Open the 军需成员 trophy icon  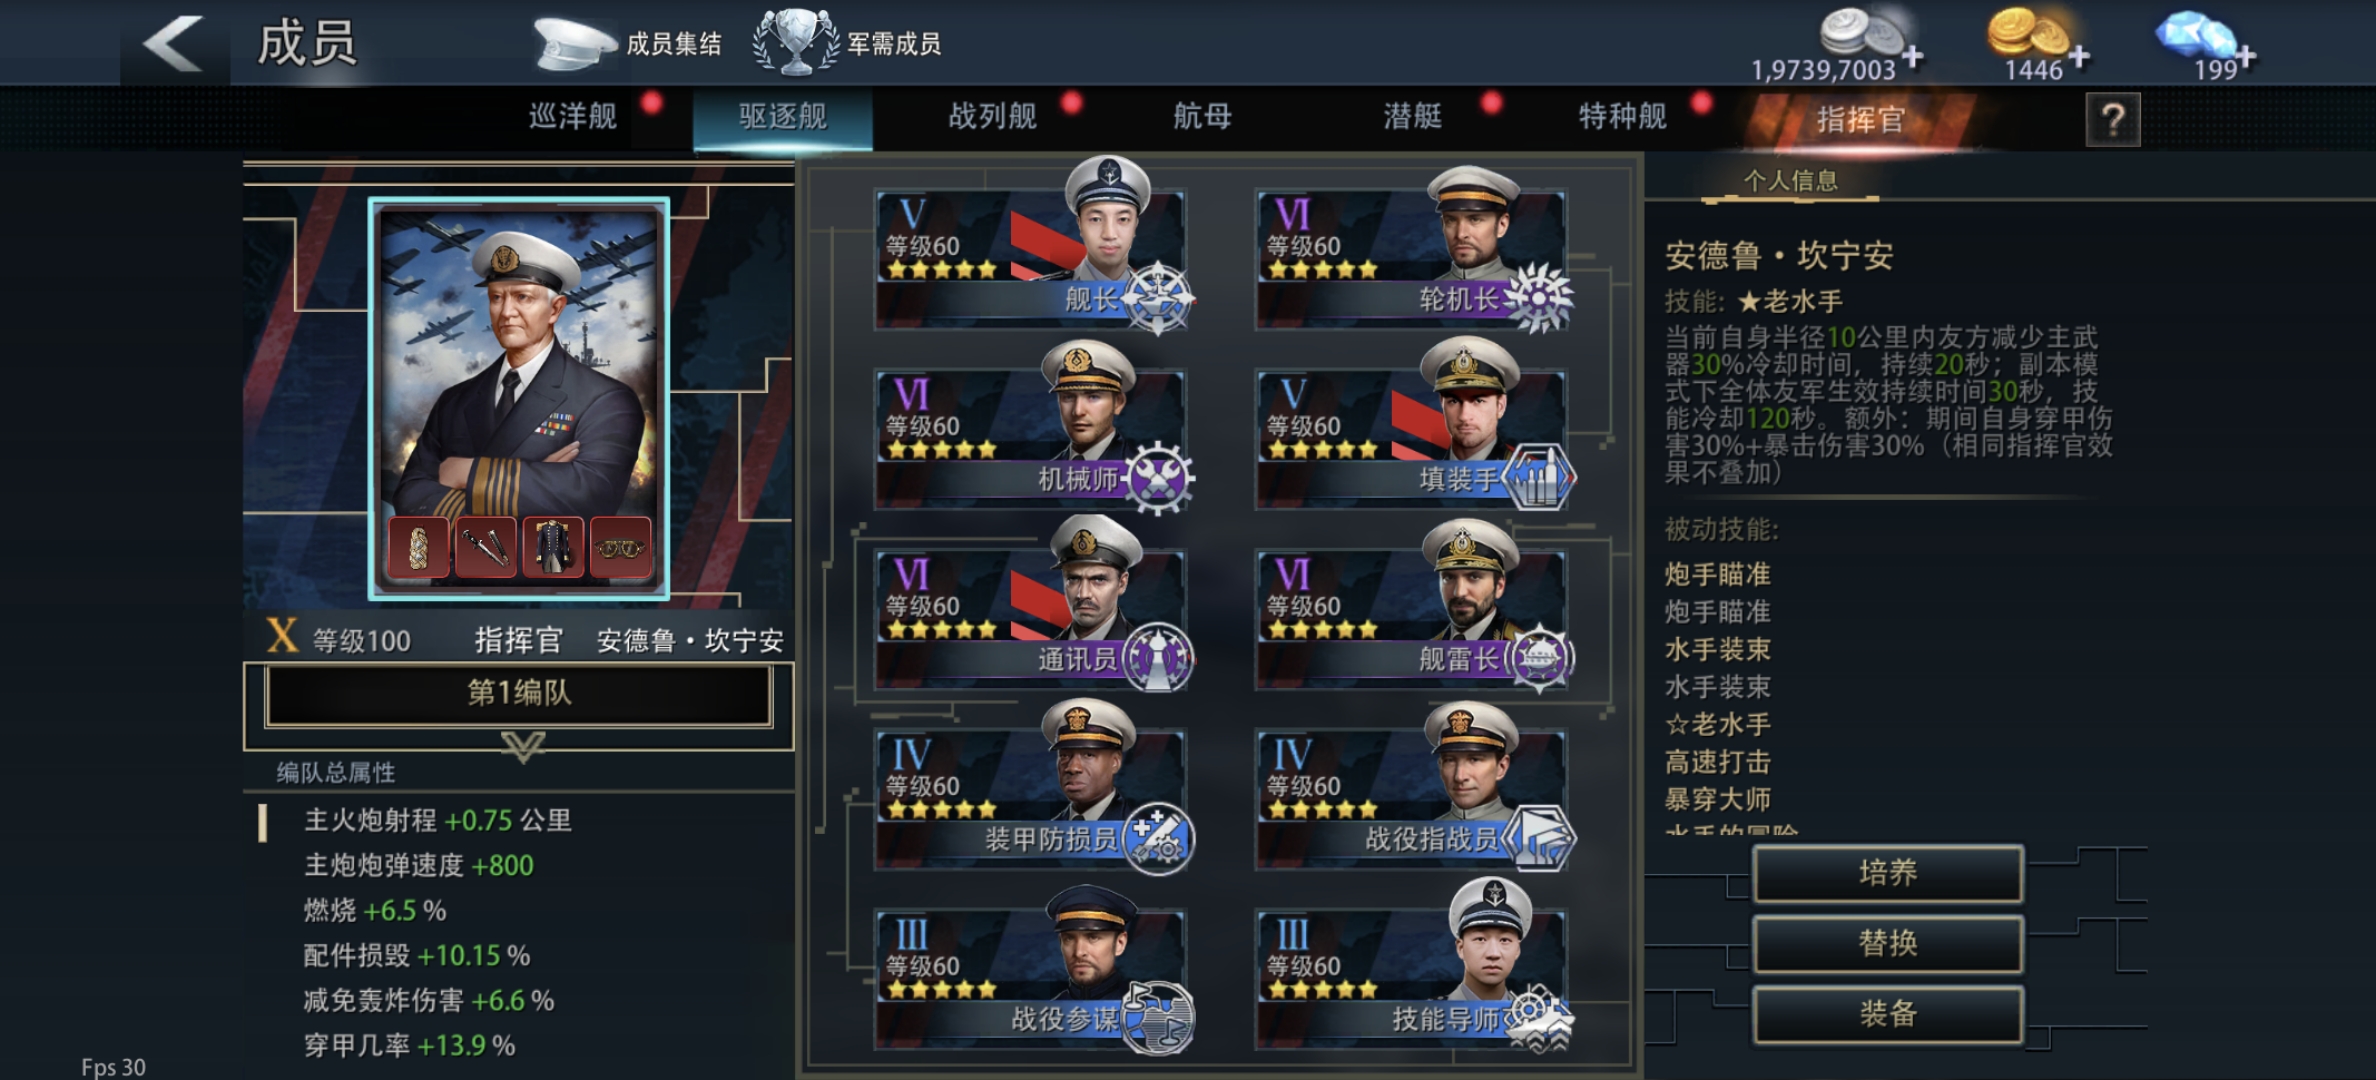(796, 42)
